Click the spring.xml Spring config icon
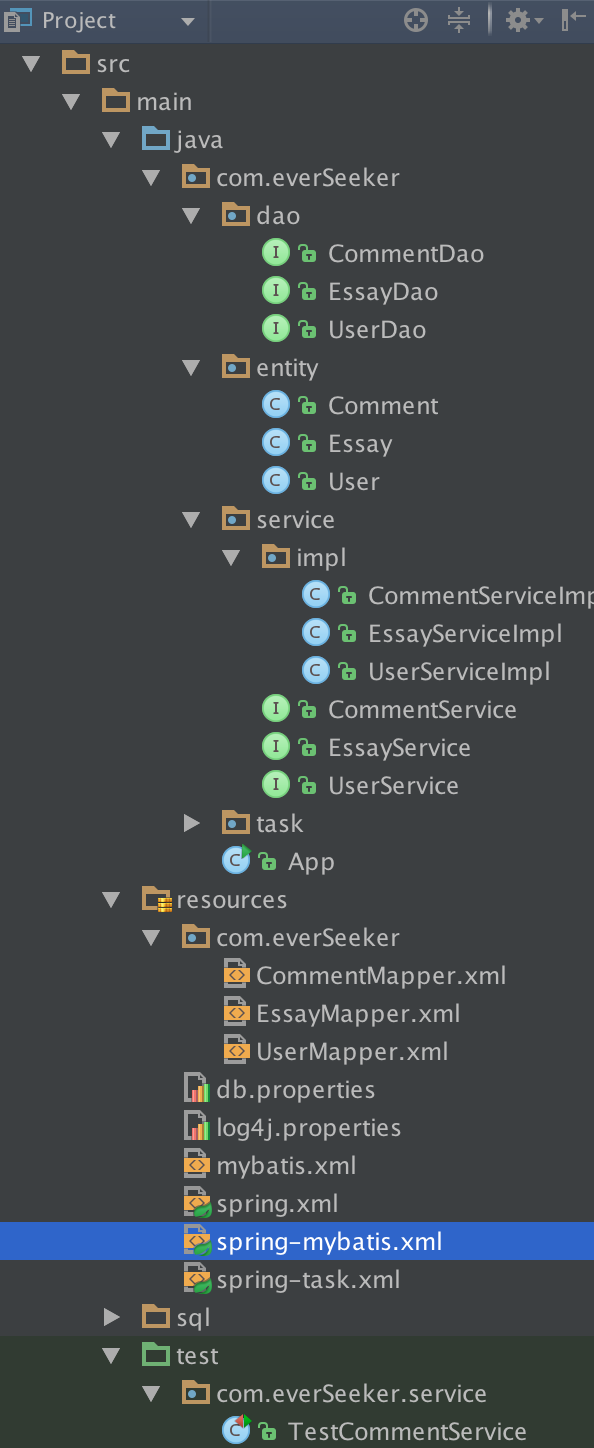The width and height of the screenshot is (594, 1448). [x=197, y=1204]
